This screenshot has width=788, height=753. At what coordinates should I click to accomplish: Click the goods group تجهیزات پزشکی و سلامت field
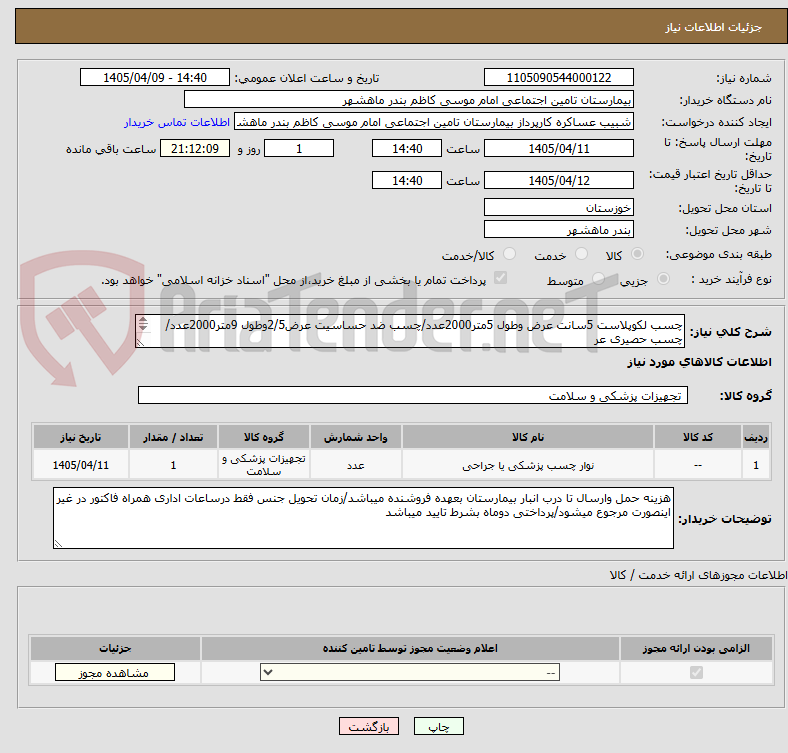[413, 396]
